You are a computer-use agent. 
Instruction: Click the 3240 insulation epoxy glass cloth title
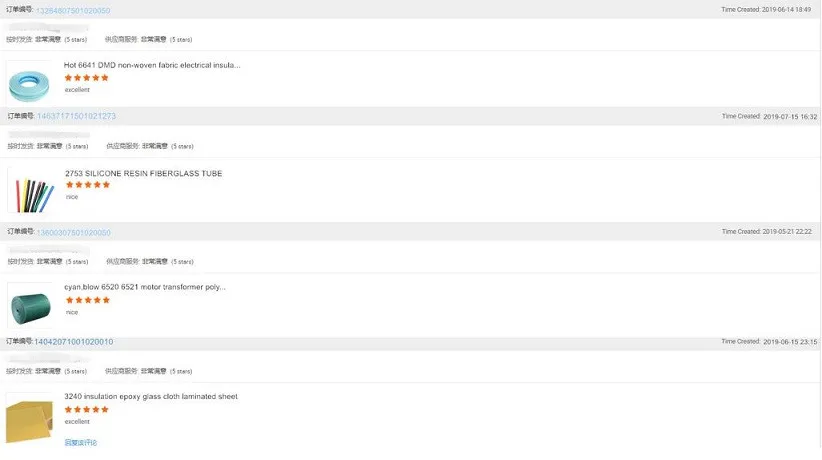(151, 396)
